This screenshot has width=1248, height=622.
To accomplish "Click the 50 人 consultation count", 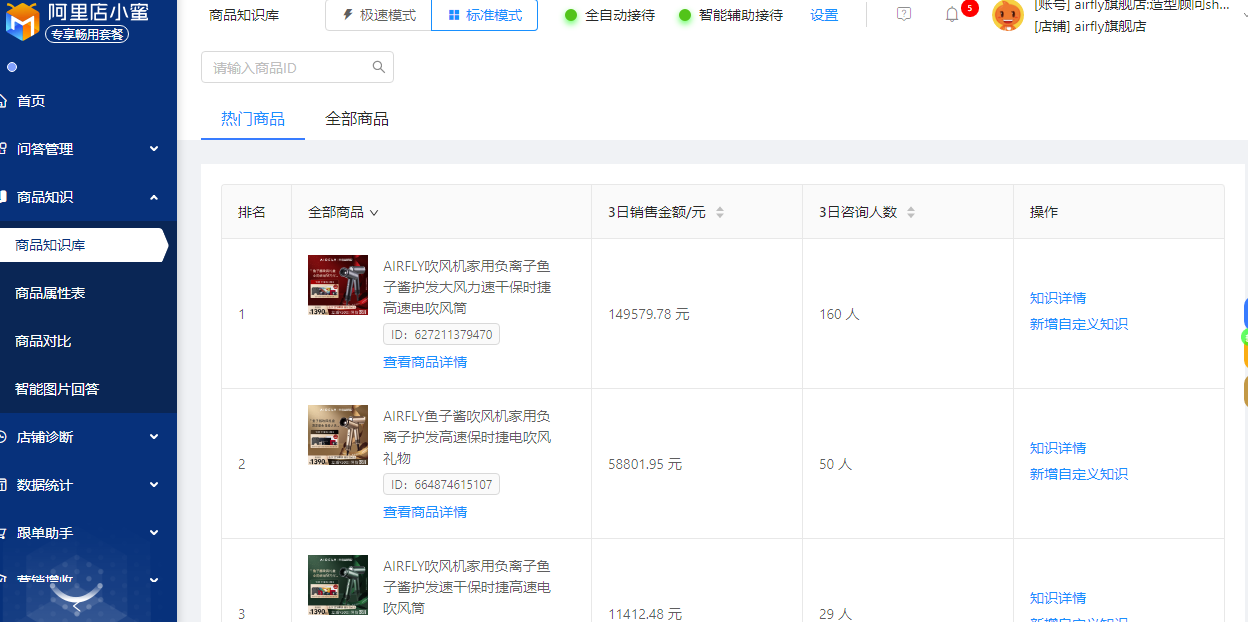I will 835,464.
